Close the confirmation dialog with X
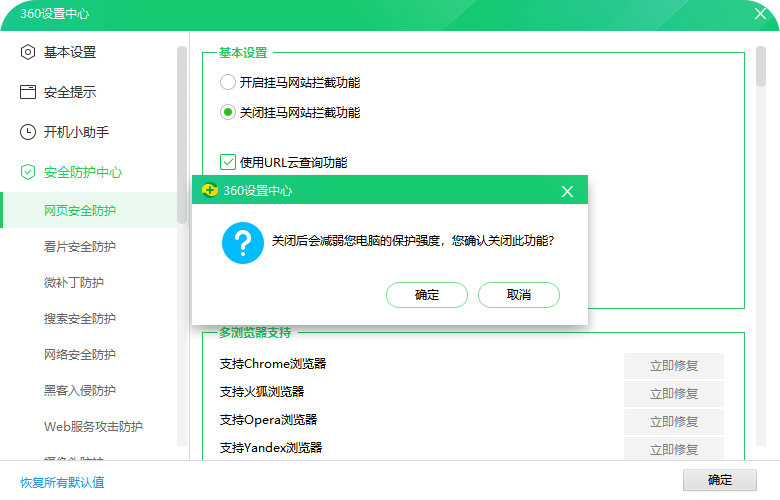Image resolution: width=780 pixels, height=500 pixels. pos(567,191)
